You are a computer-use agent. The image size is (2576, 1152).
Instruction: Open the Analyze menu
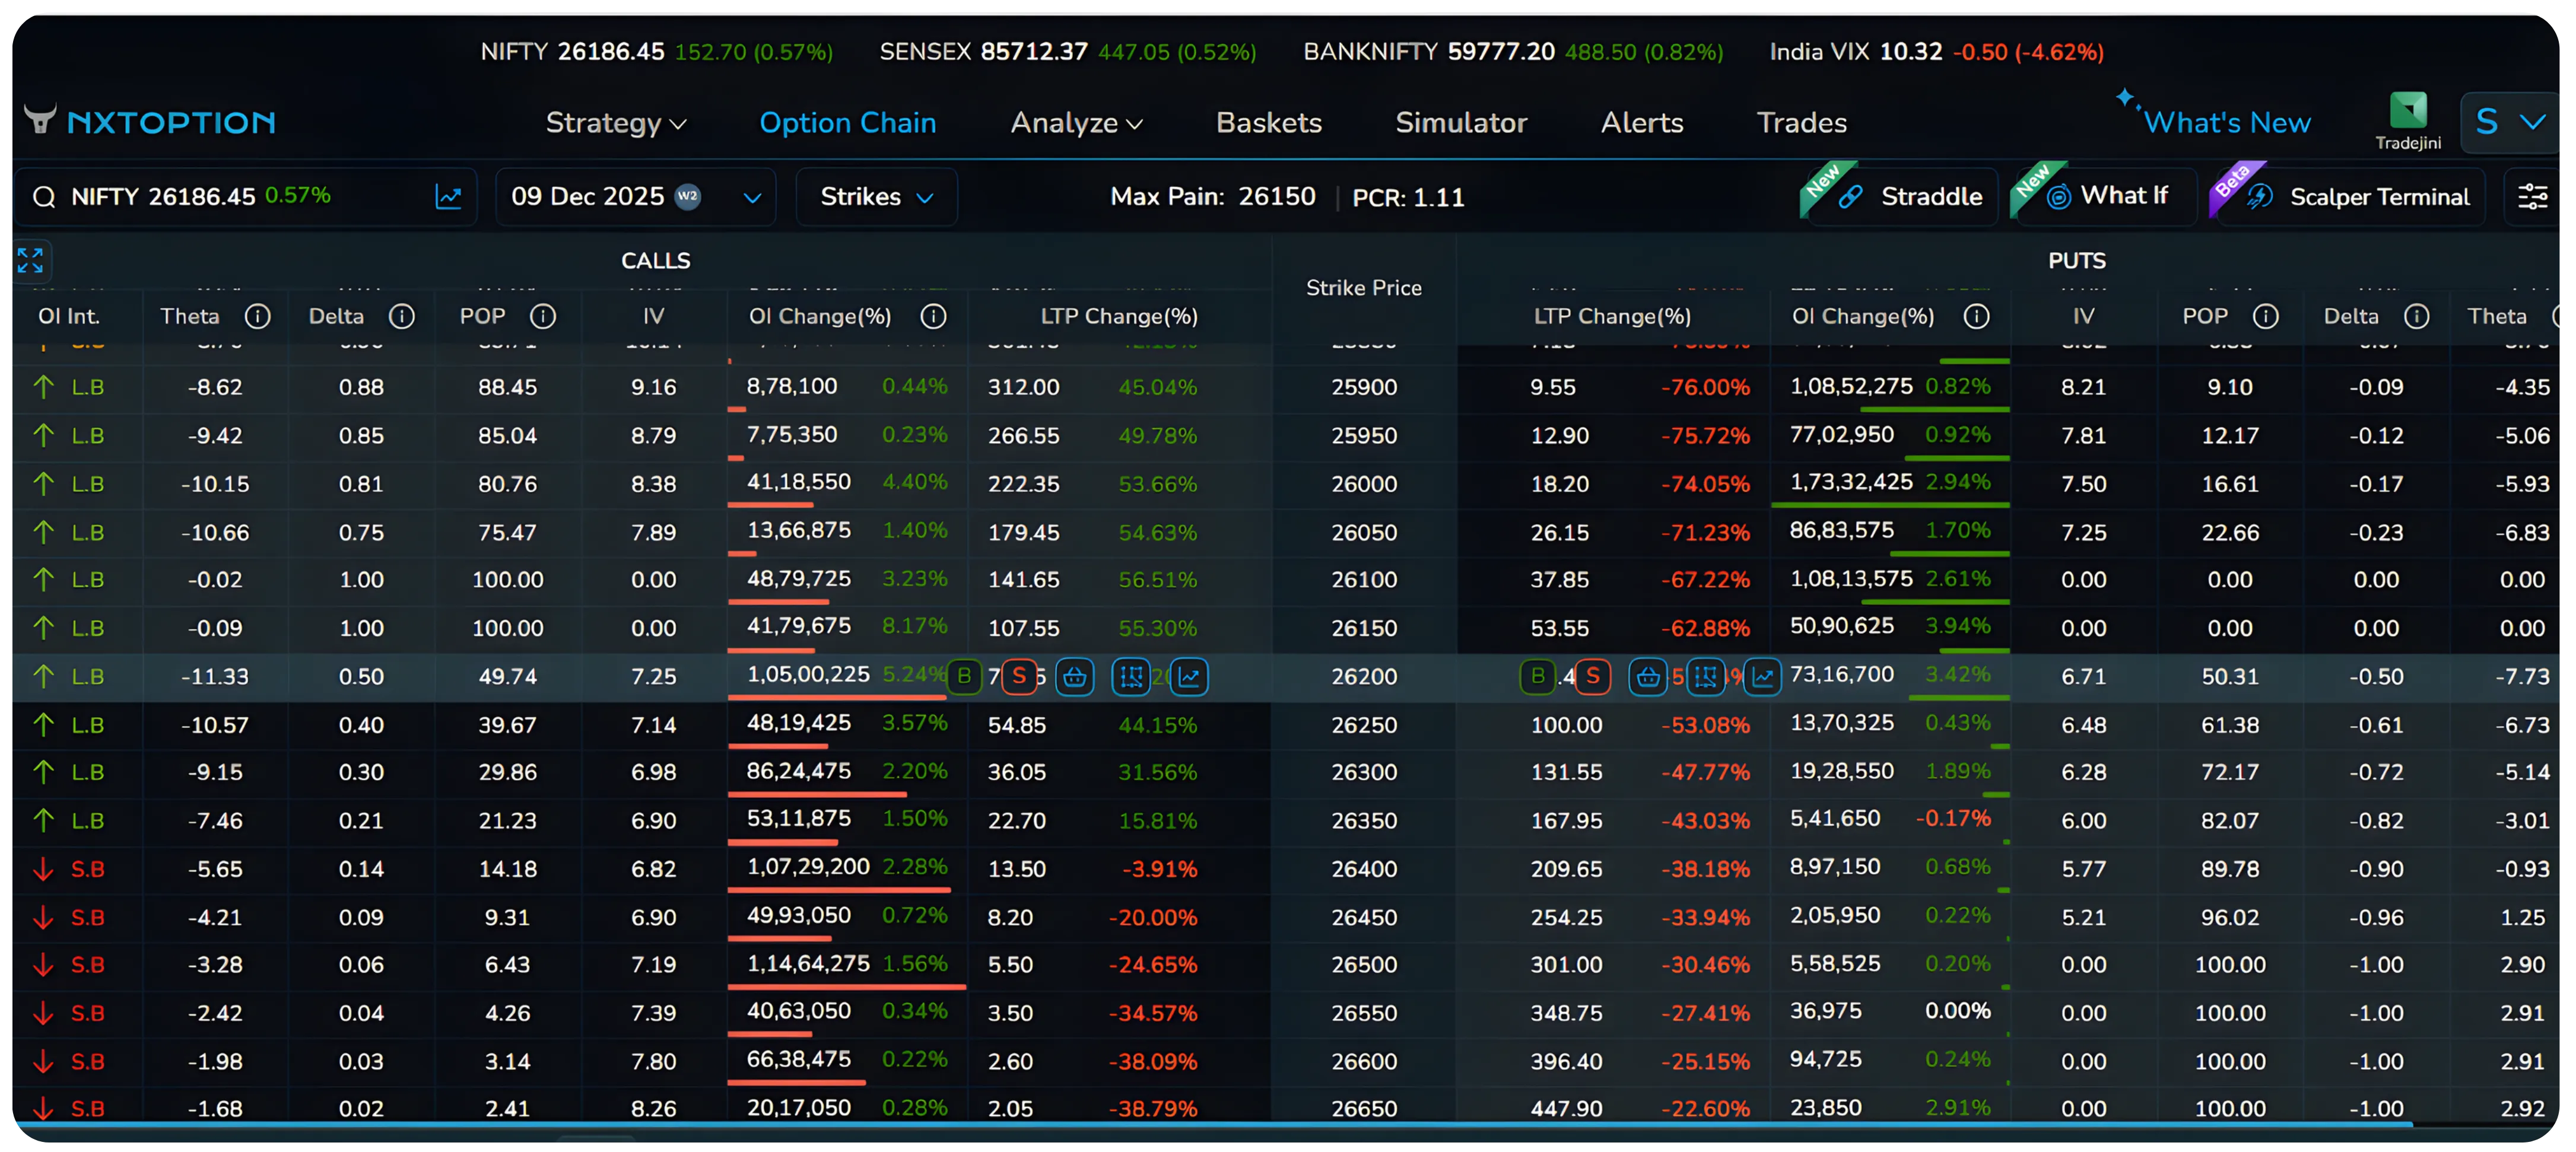[1076, 122]
